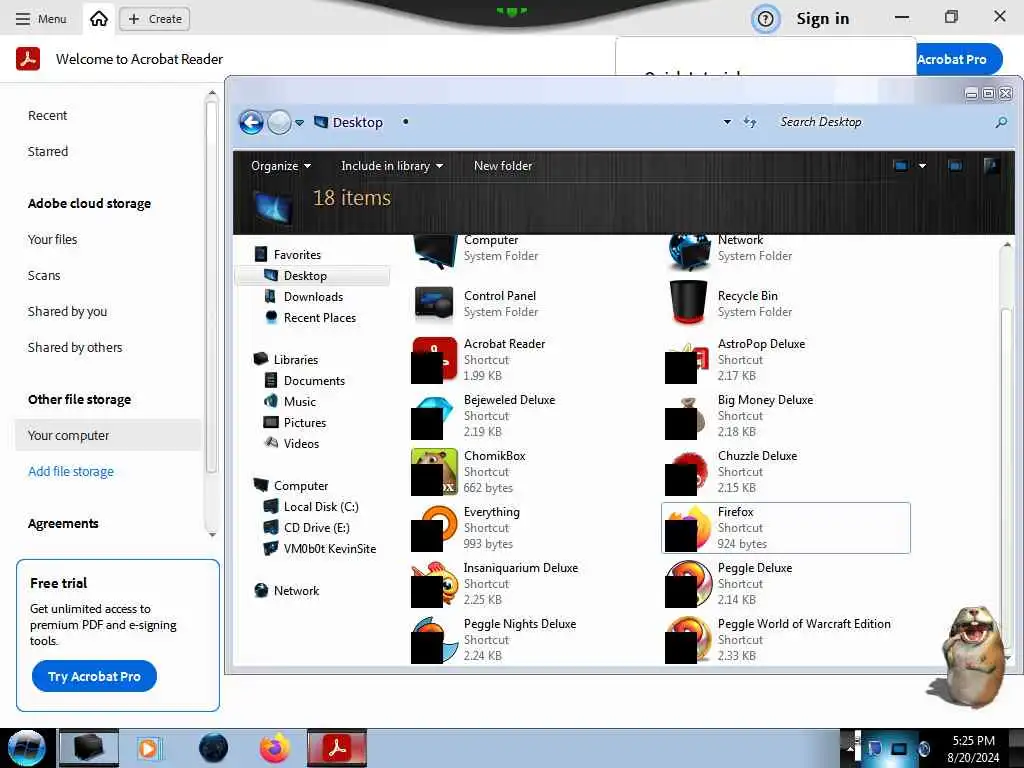Select Music library in navigation tree
The width and height of the screenshot is (1024, 768).
[x=299, y=402]
